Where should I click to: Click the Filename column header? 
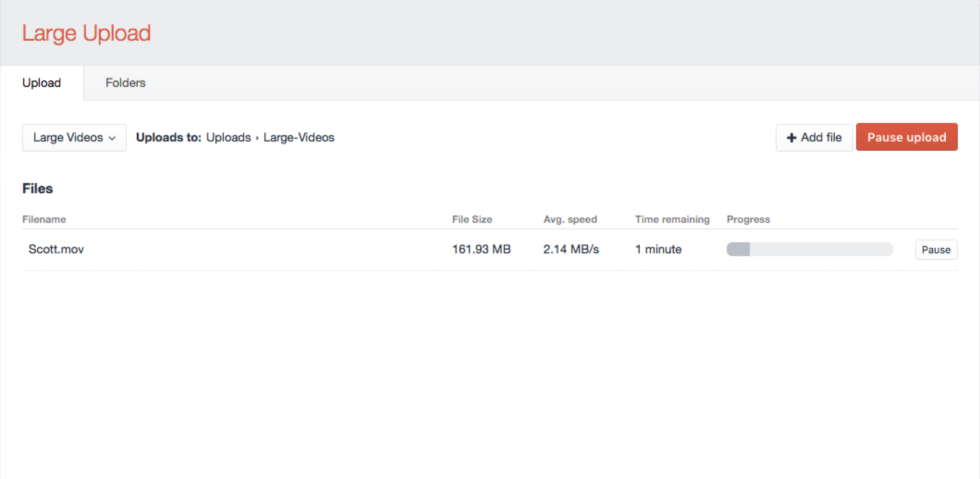tap(44, 219)
